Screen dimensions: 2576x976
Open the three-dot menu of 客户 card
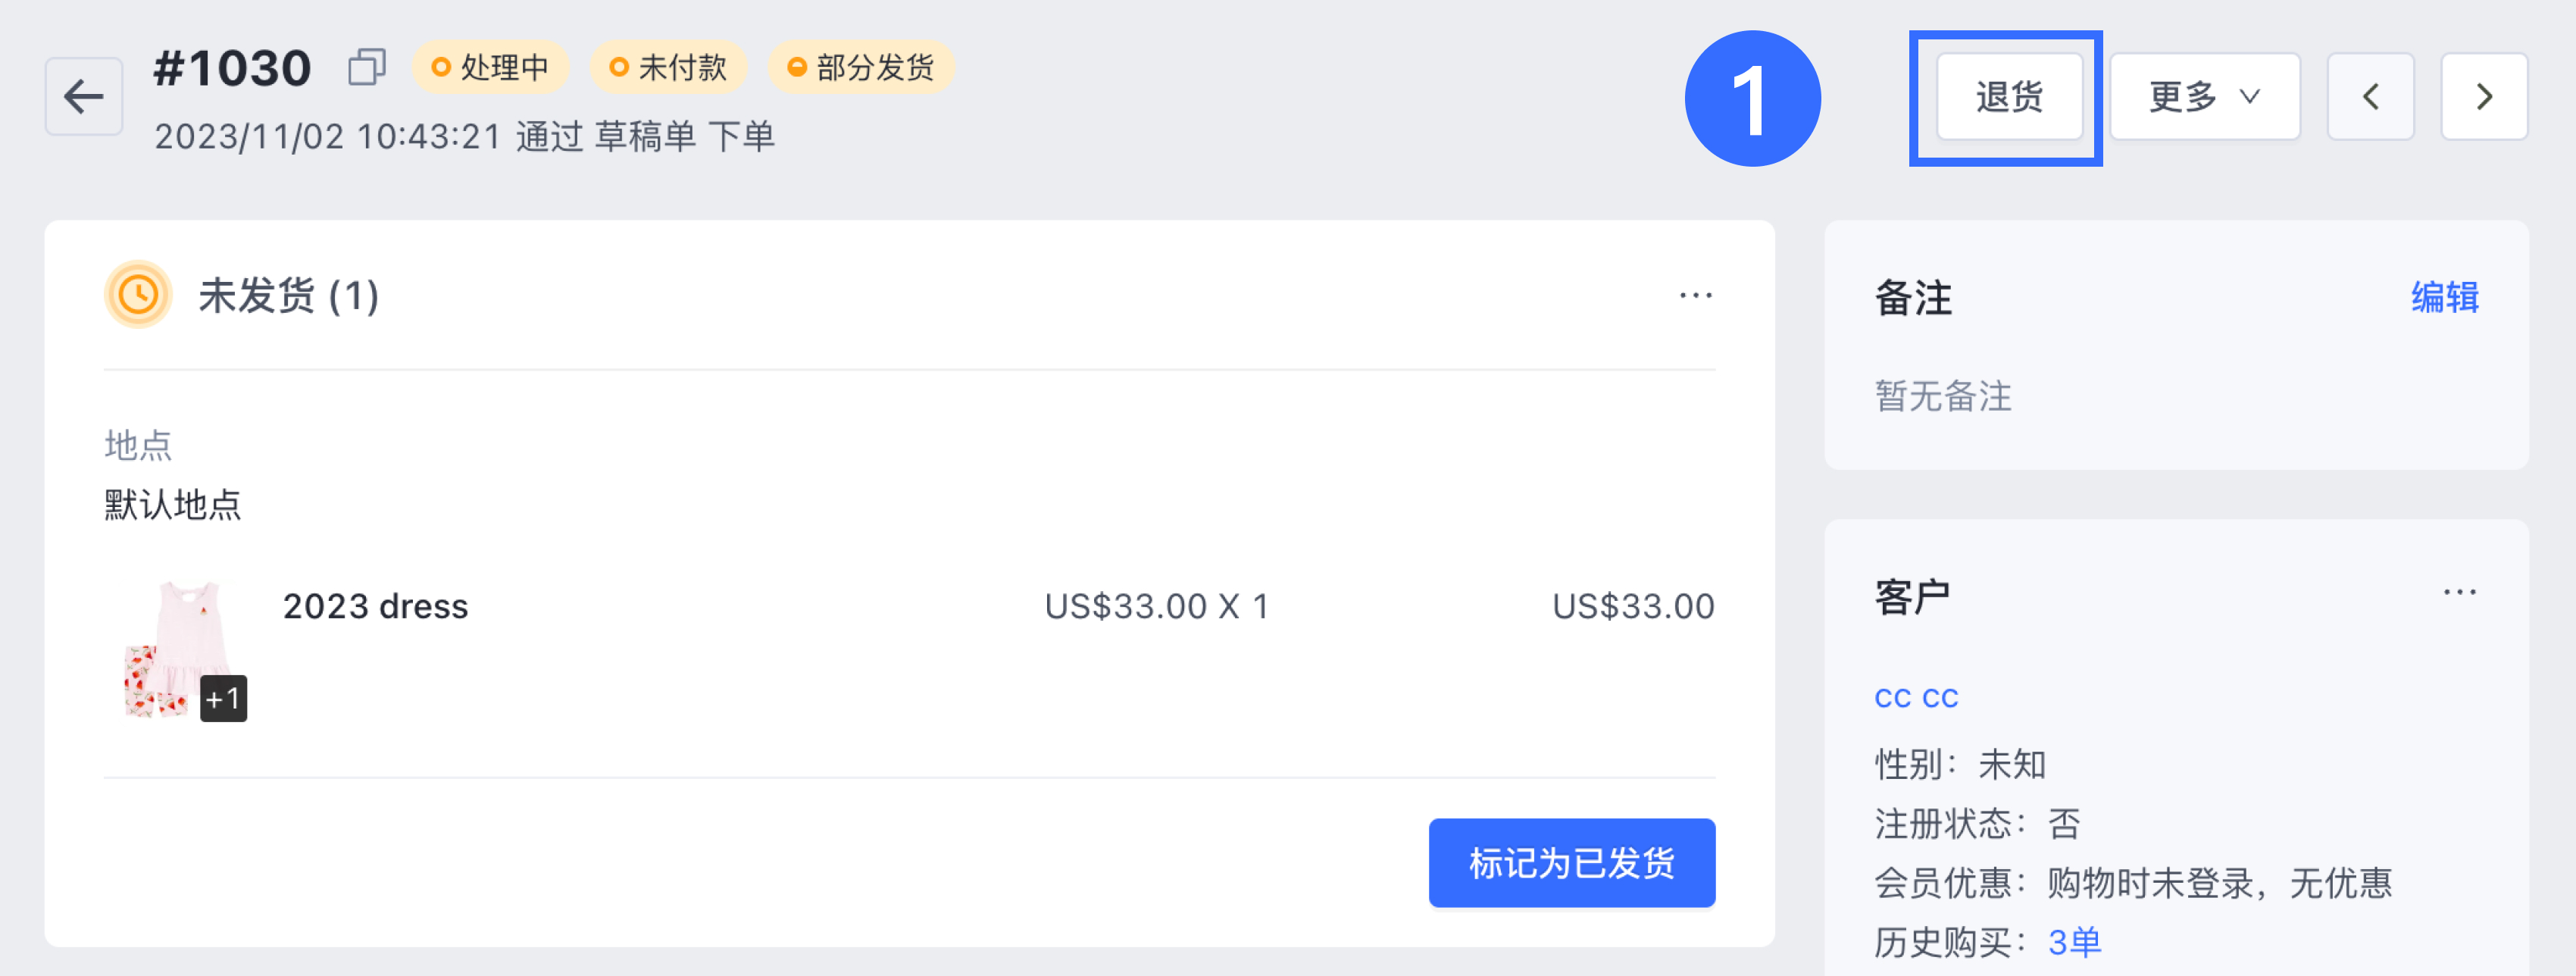2459,592
